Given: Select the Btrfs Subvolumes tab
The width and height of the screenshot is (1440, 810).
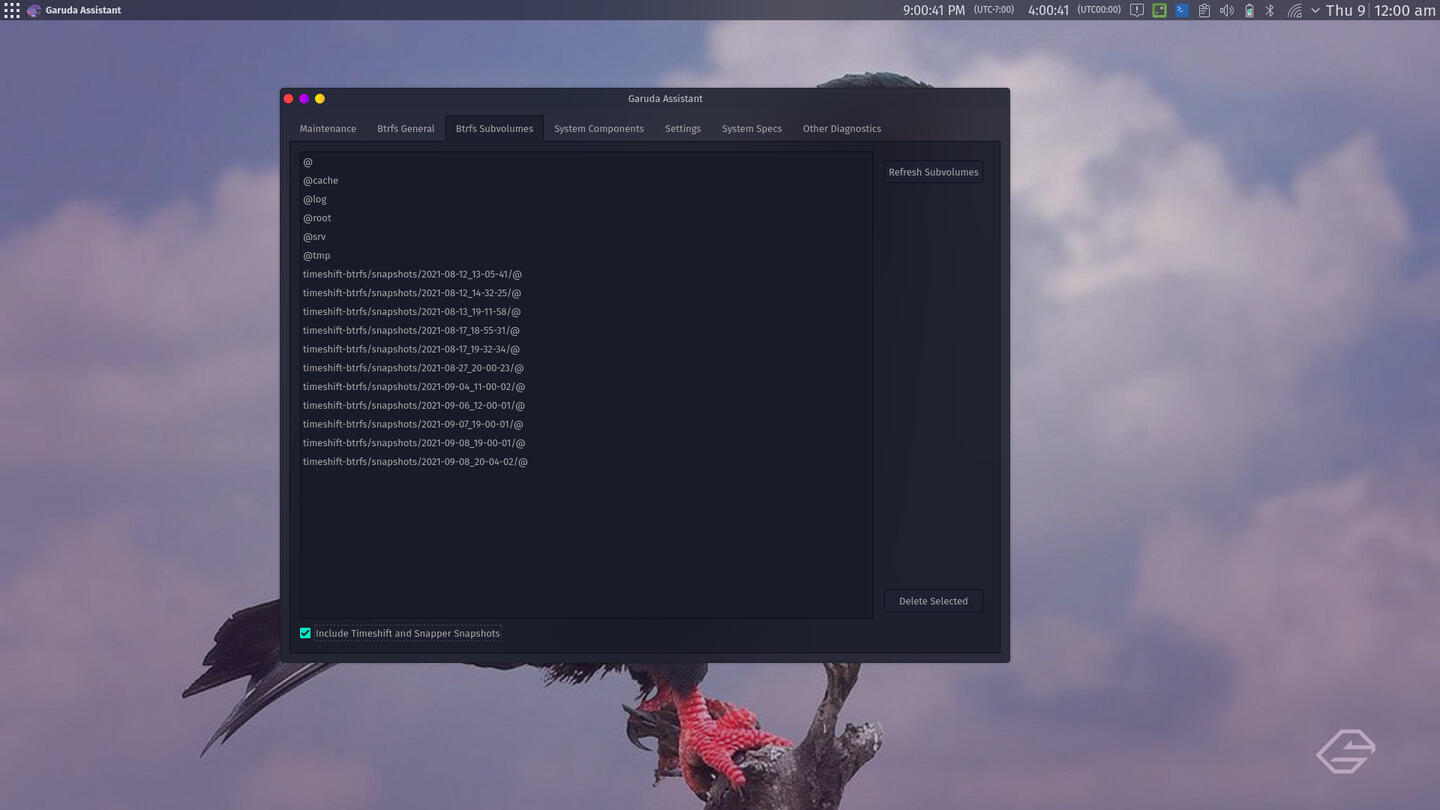Looking at the screenshot, I should (x=494, y=128).
